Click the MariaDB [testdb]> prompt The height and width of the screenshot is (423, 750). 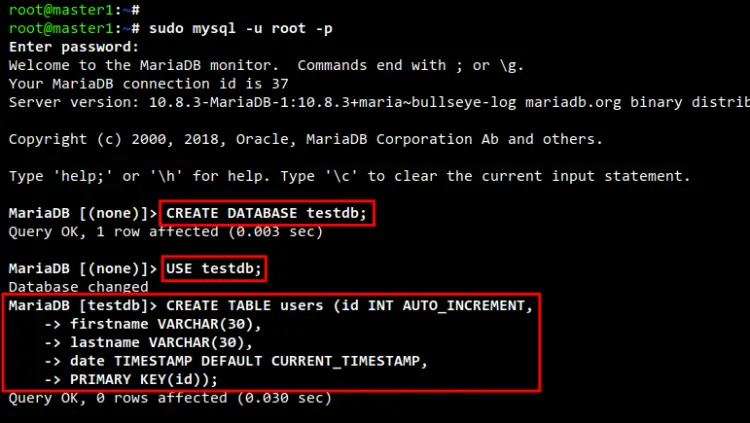(82, 305)
